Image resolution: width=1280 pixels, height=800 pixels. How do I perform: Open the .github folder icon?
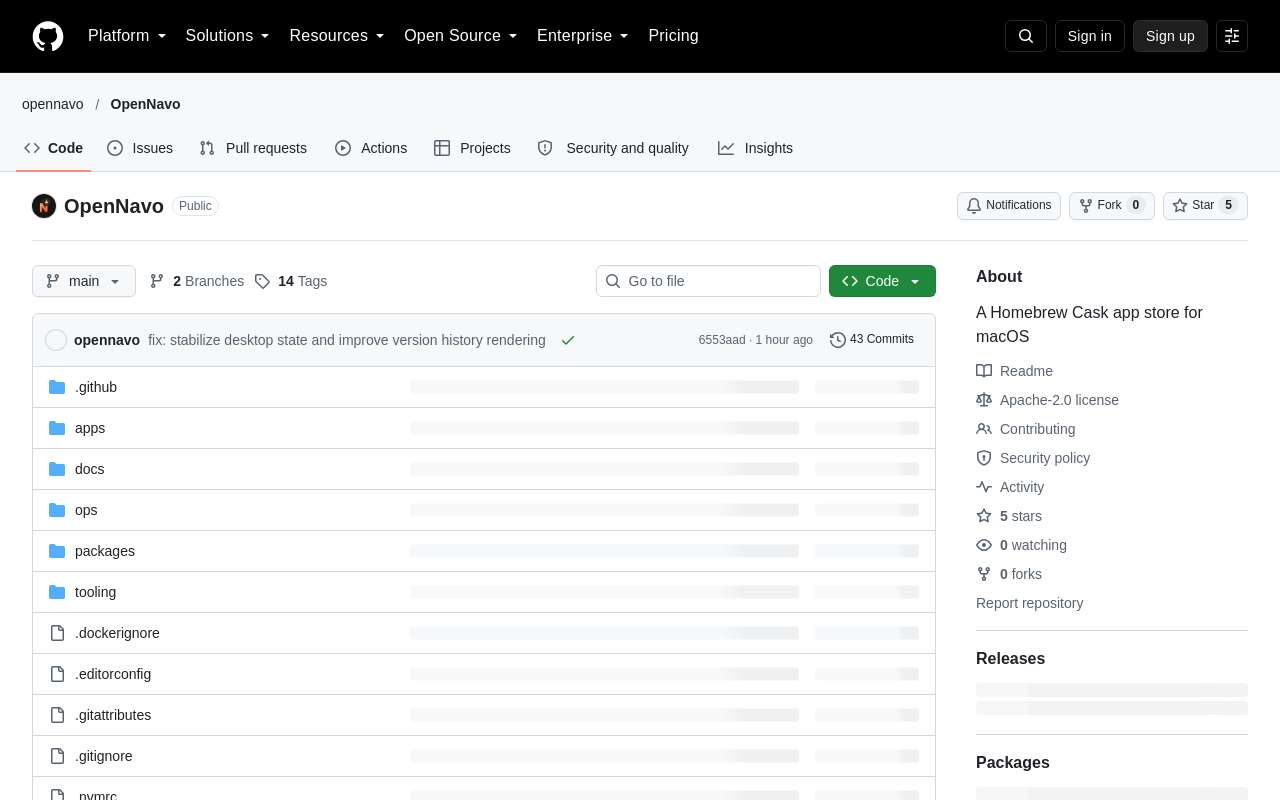[x=57, y=387]
